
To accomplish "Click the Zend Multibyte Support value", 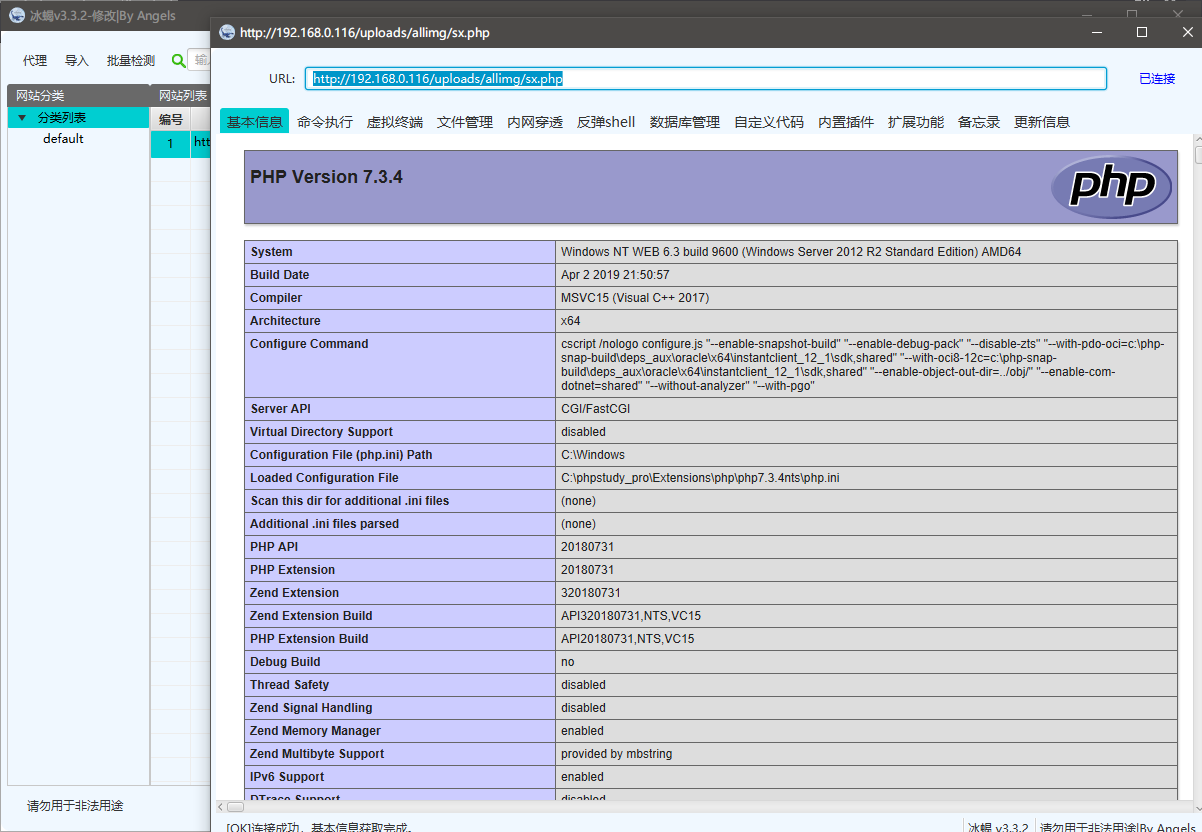I will click(x=616, y=754).
